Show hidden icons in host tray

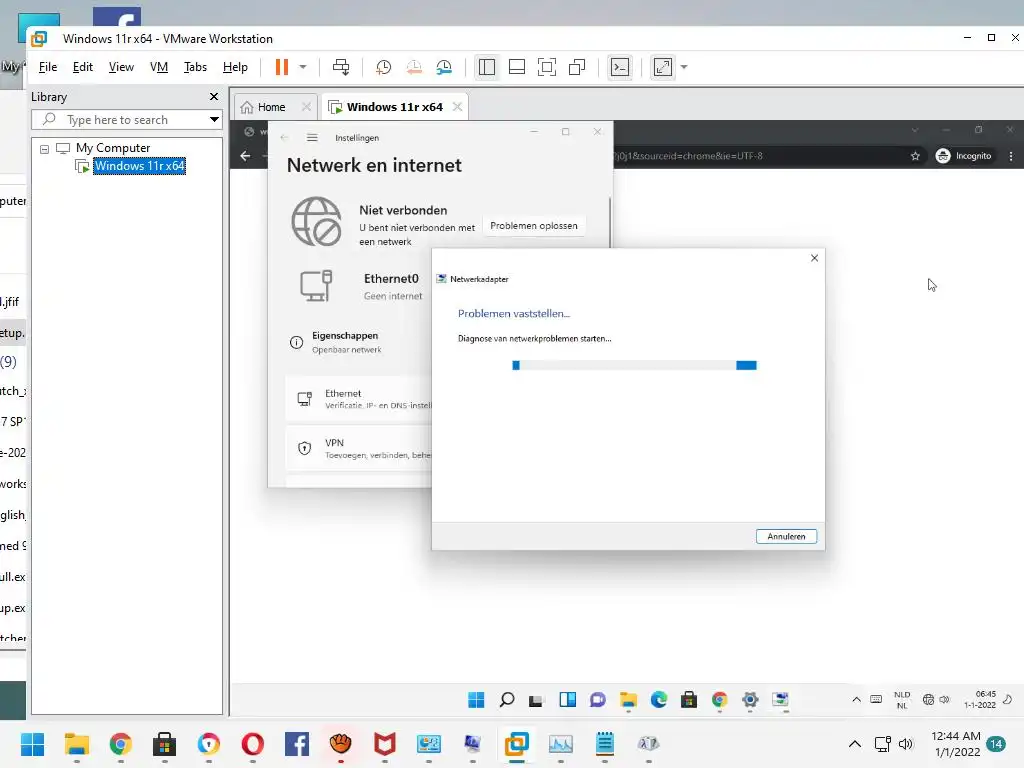(854, 744)
